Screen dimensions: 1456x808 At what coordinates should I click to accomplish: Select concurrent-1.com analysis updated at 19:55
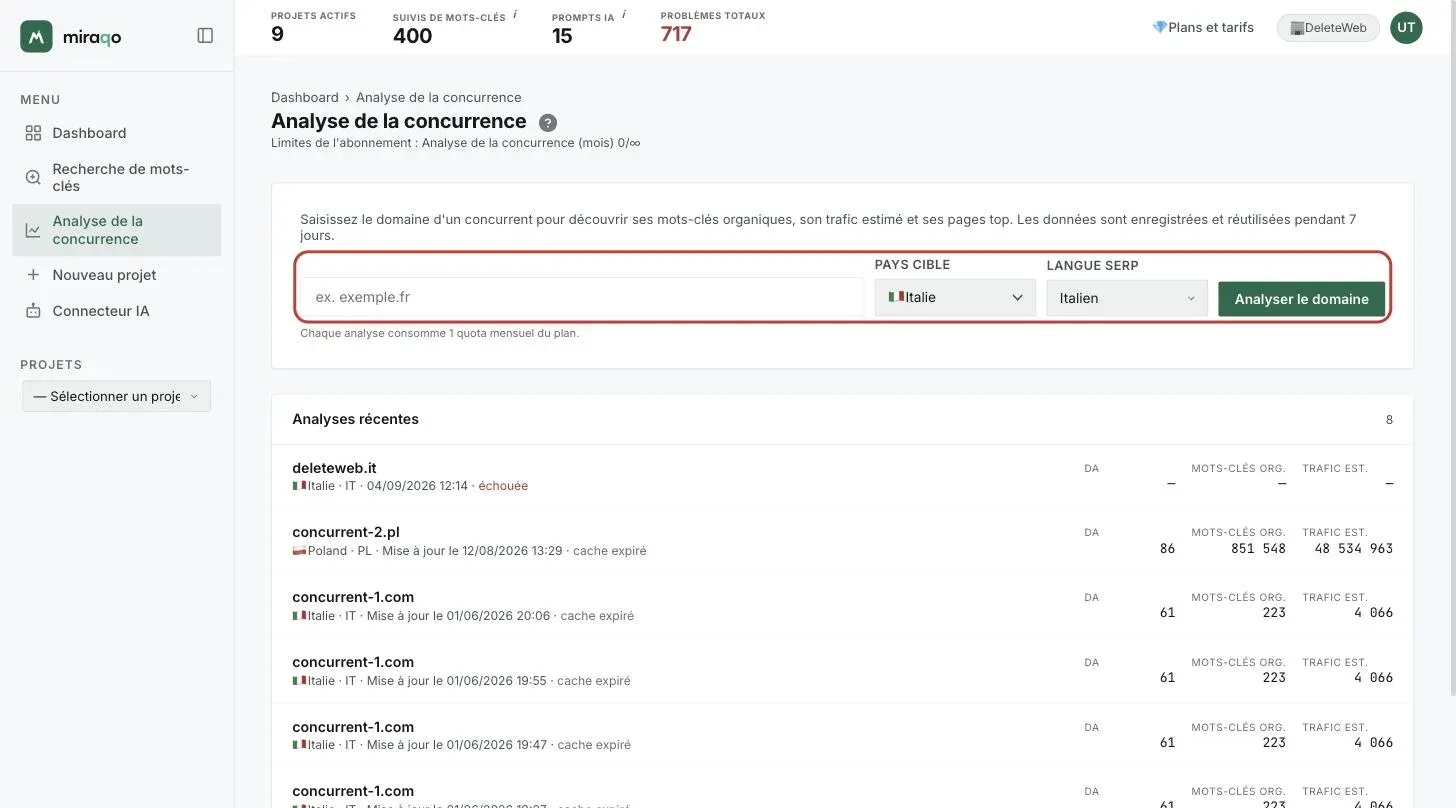point(842,671)
